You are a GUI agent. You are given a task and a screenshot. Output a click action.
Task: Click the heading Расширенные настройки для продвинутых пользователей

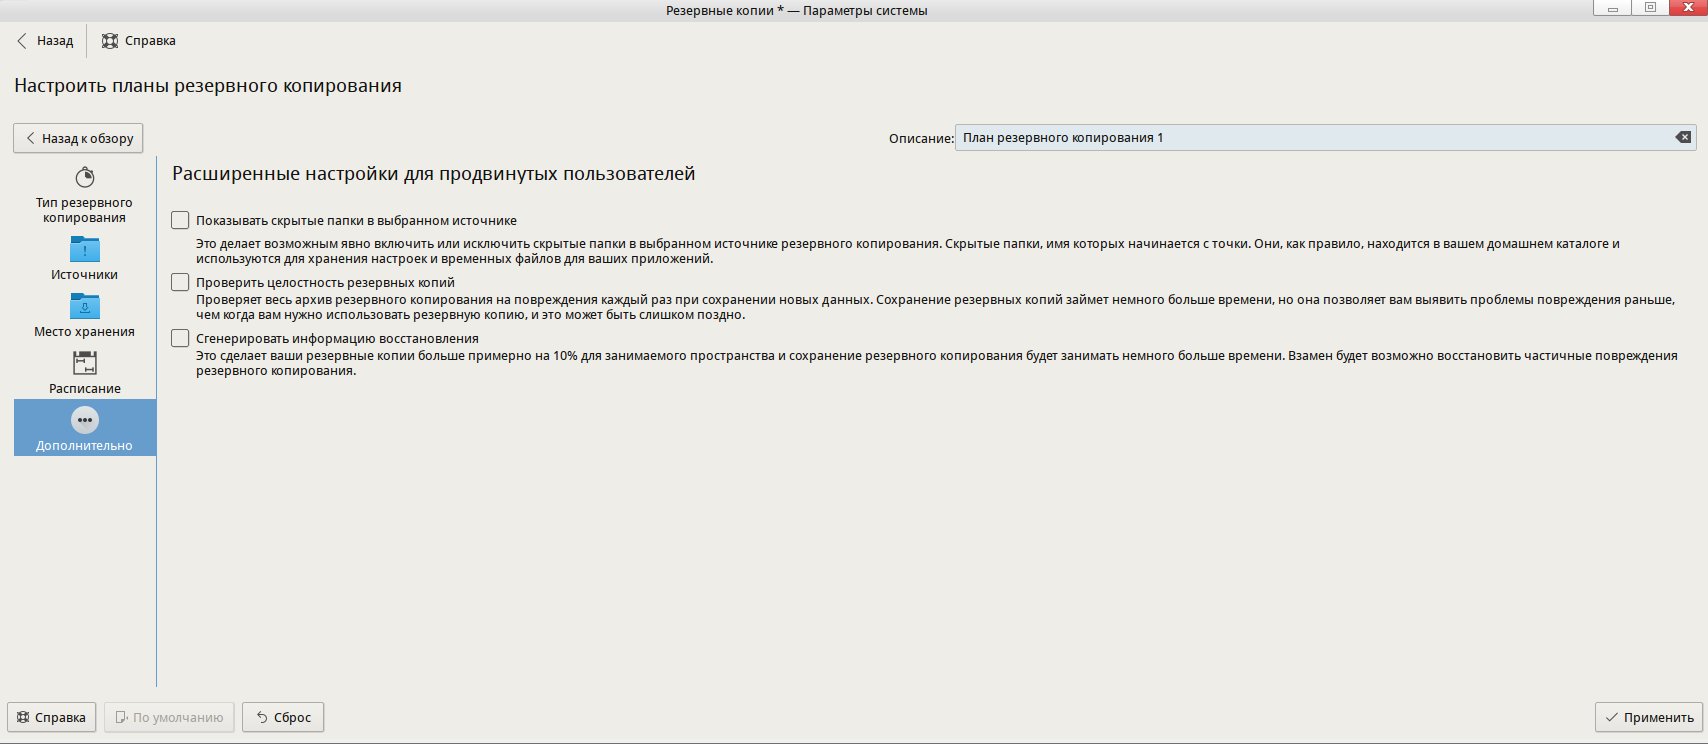point(434,174)
